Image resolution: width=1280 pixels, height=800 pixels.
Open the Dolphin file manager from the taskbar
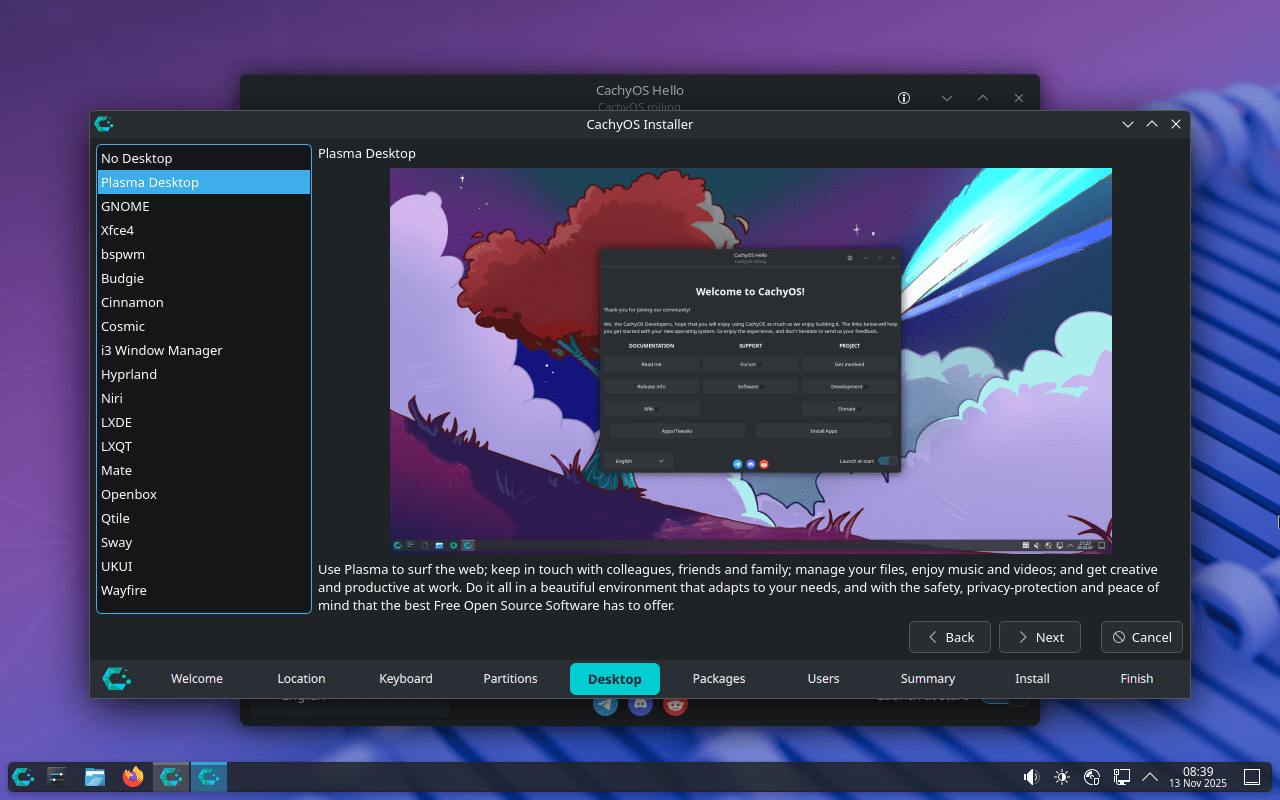94,776
